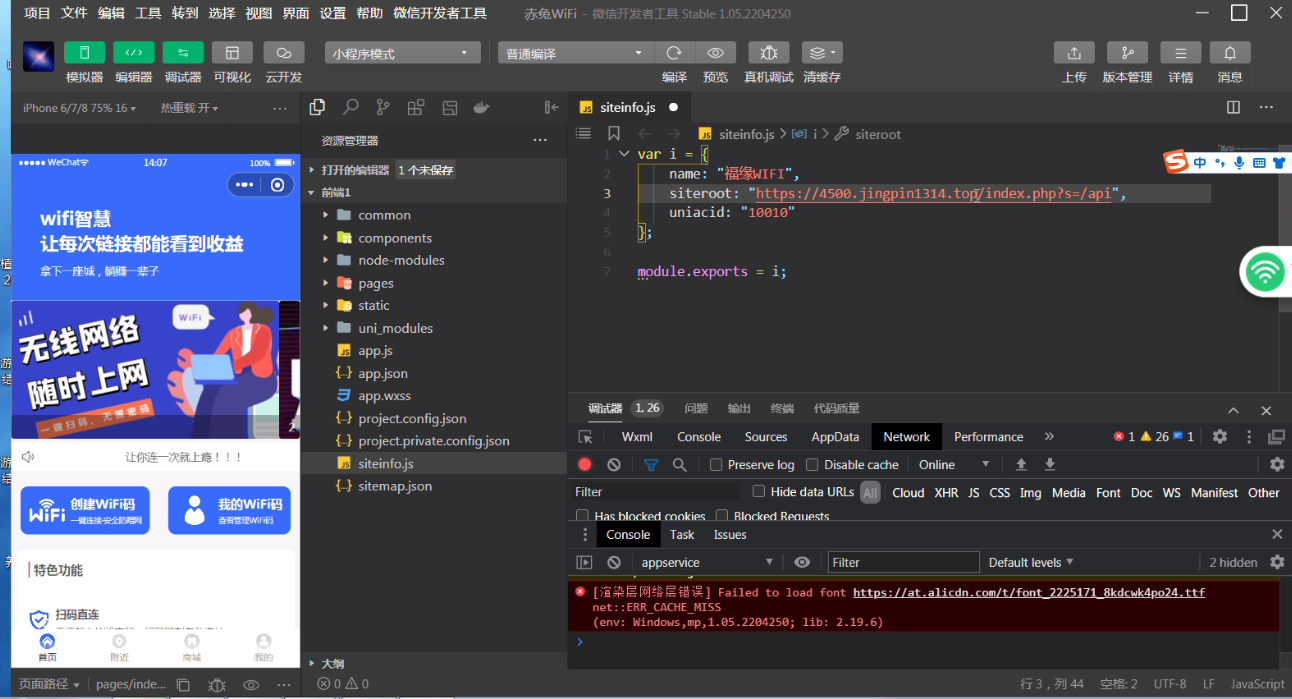Toggle Blocked Requests checkbox
Image resolution: width=1292 pixels, height=699 pixels.
point(721,516)
